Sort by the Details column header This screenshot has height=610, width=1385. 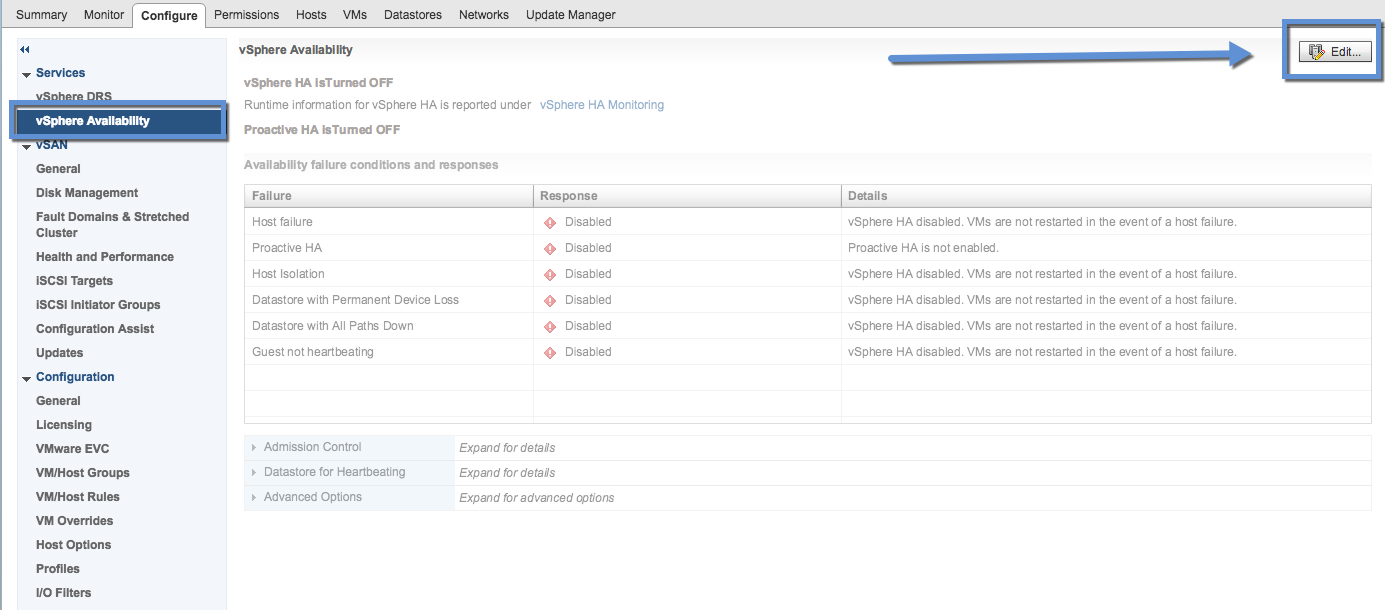click(1106, 196)
